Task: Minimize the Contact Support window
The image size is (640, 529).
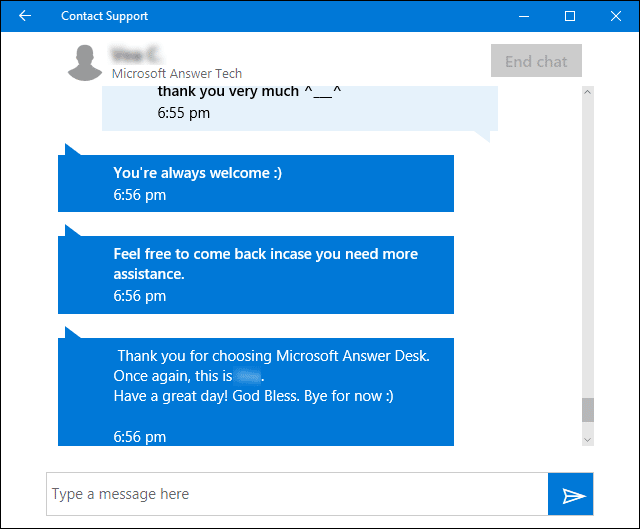Action: 523,16
